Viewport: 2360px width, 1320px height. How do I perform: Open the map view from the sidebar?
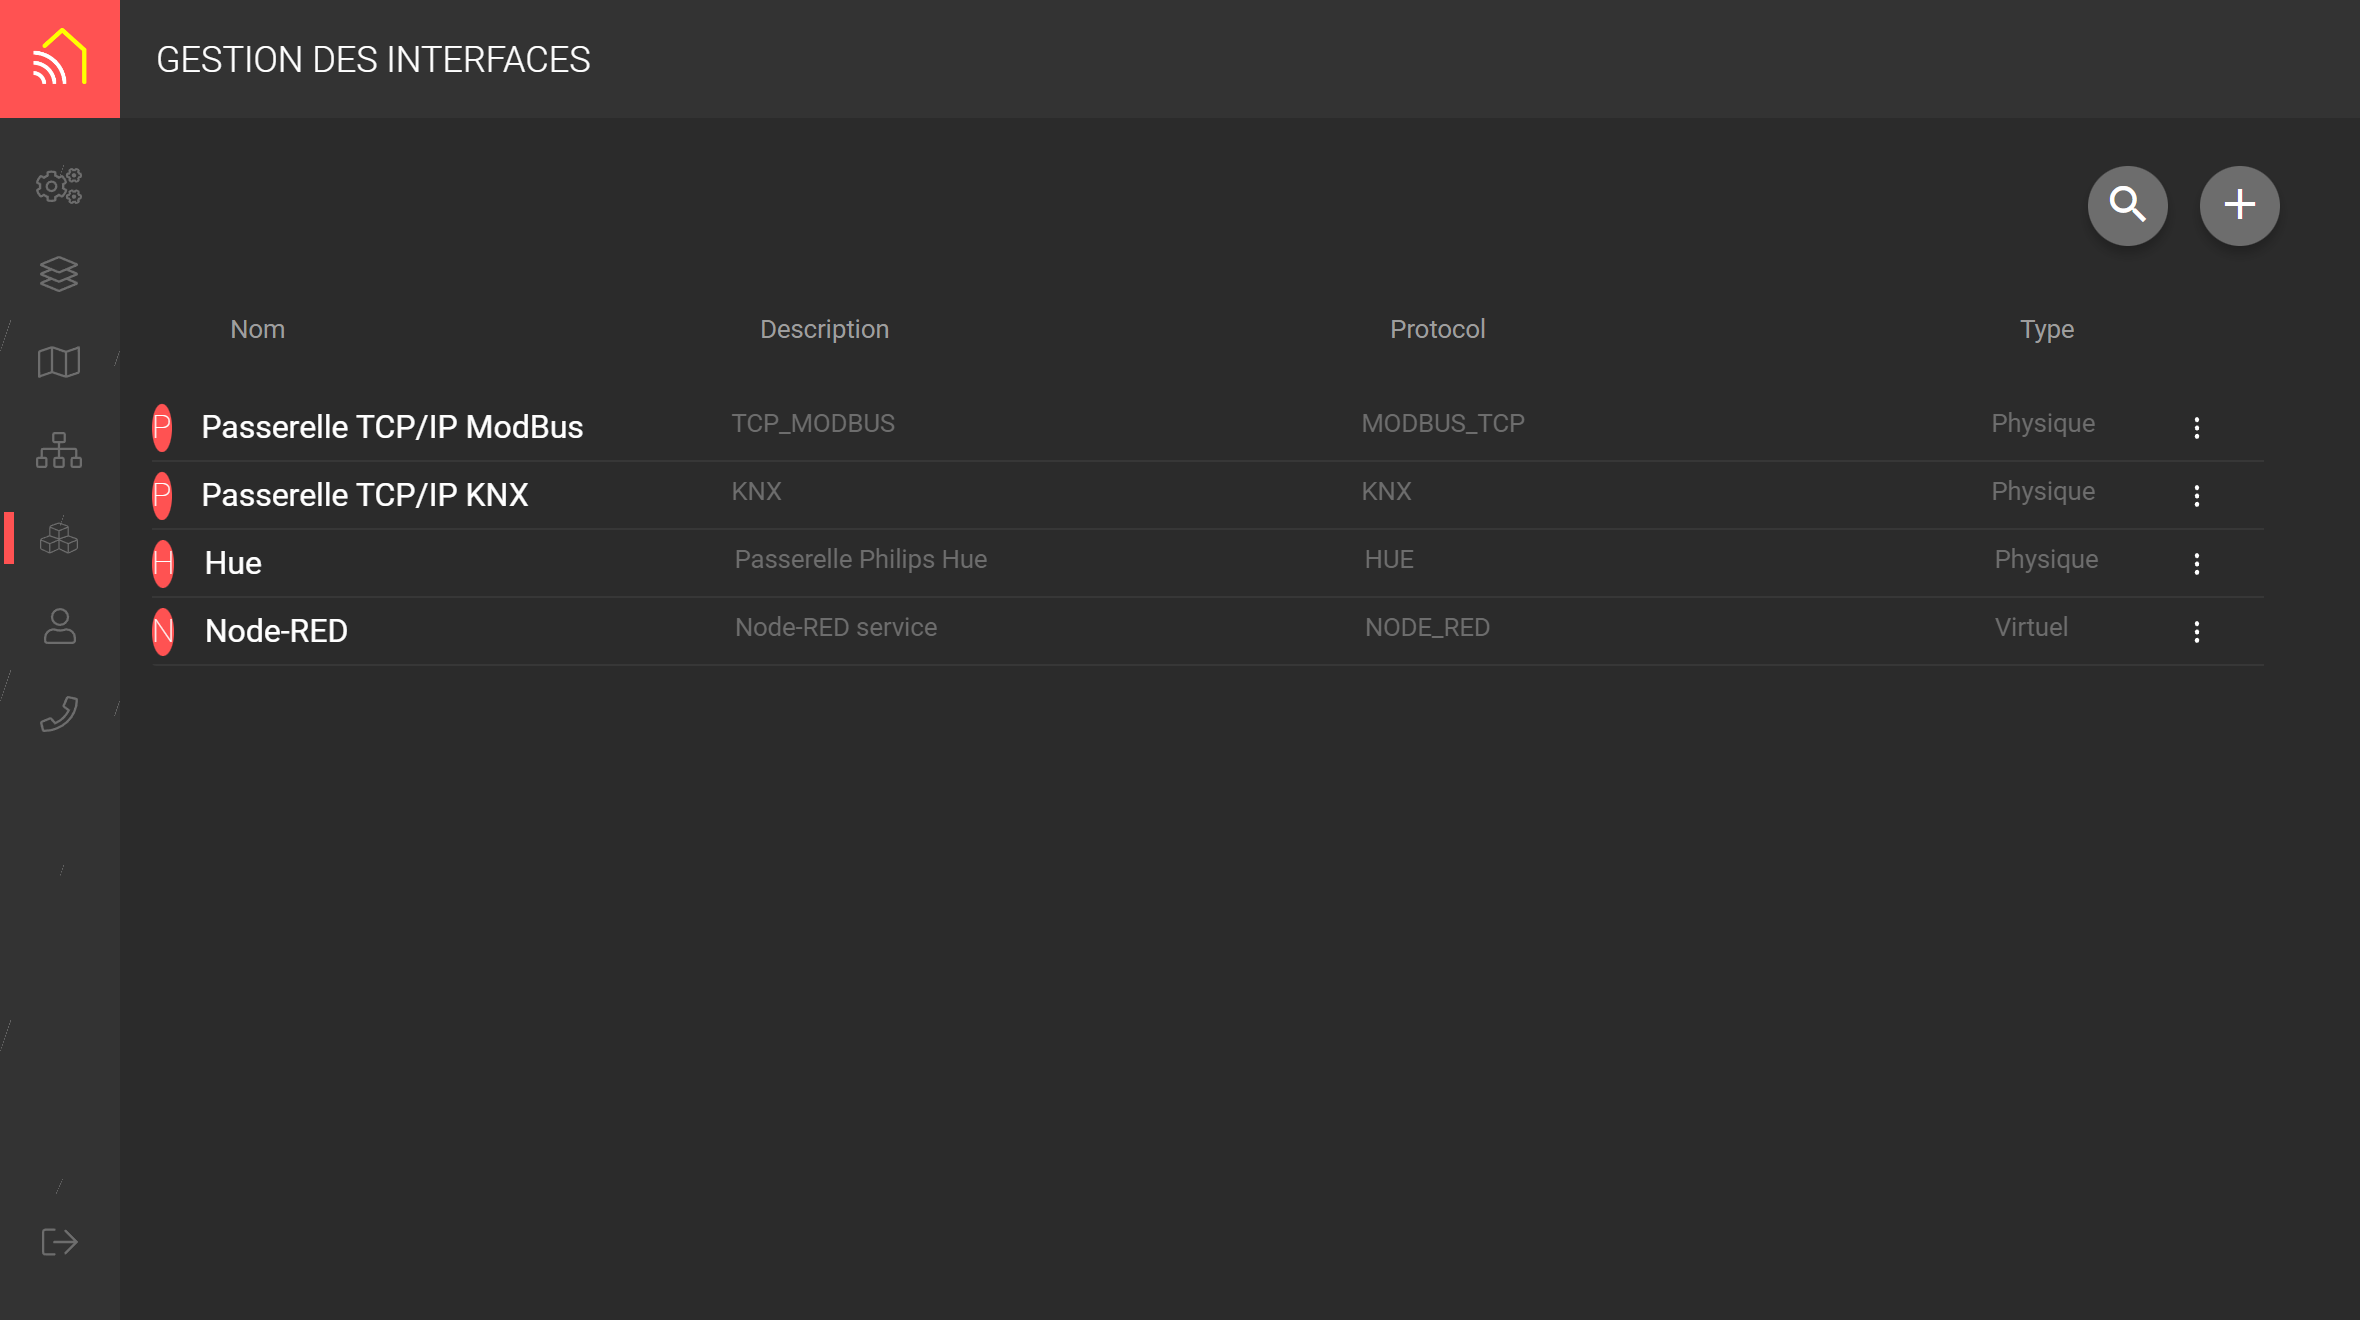click(59, 362)
